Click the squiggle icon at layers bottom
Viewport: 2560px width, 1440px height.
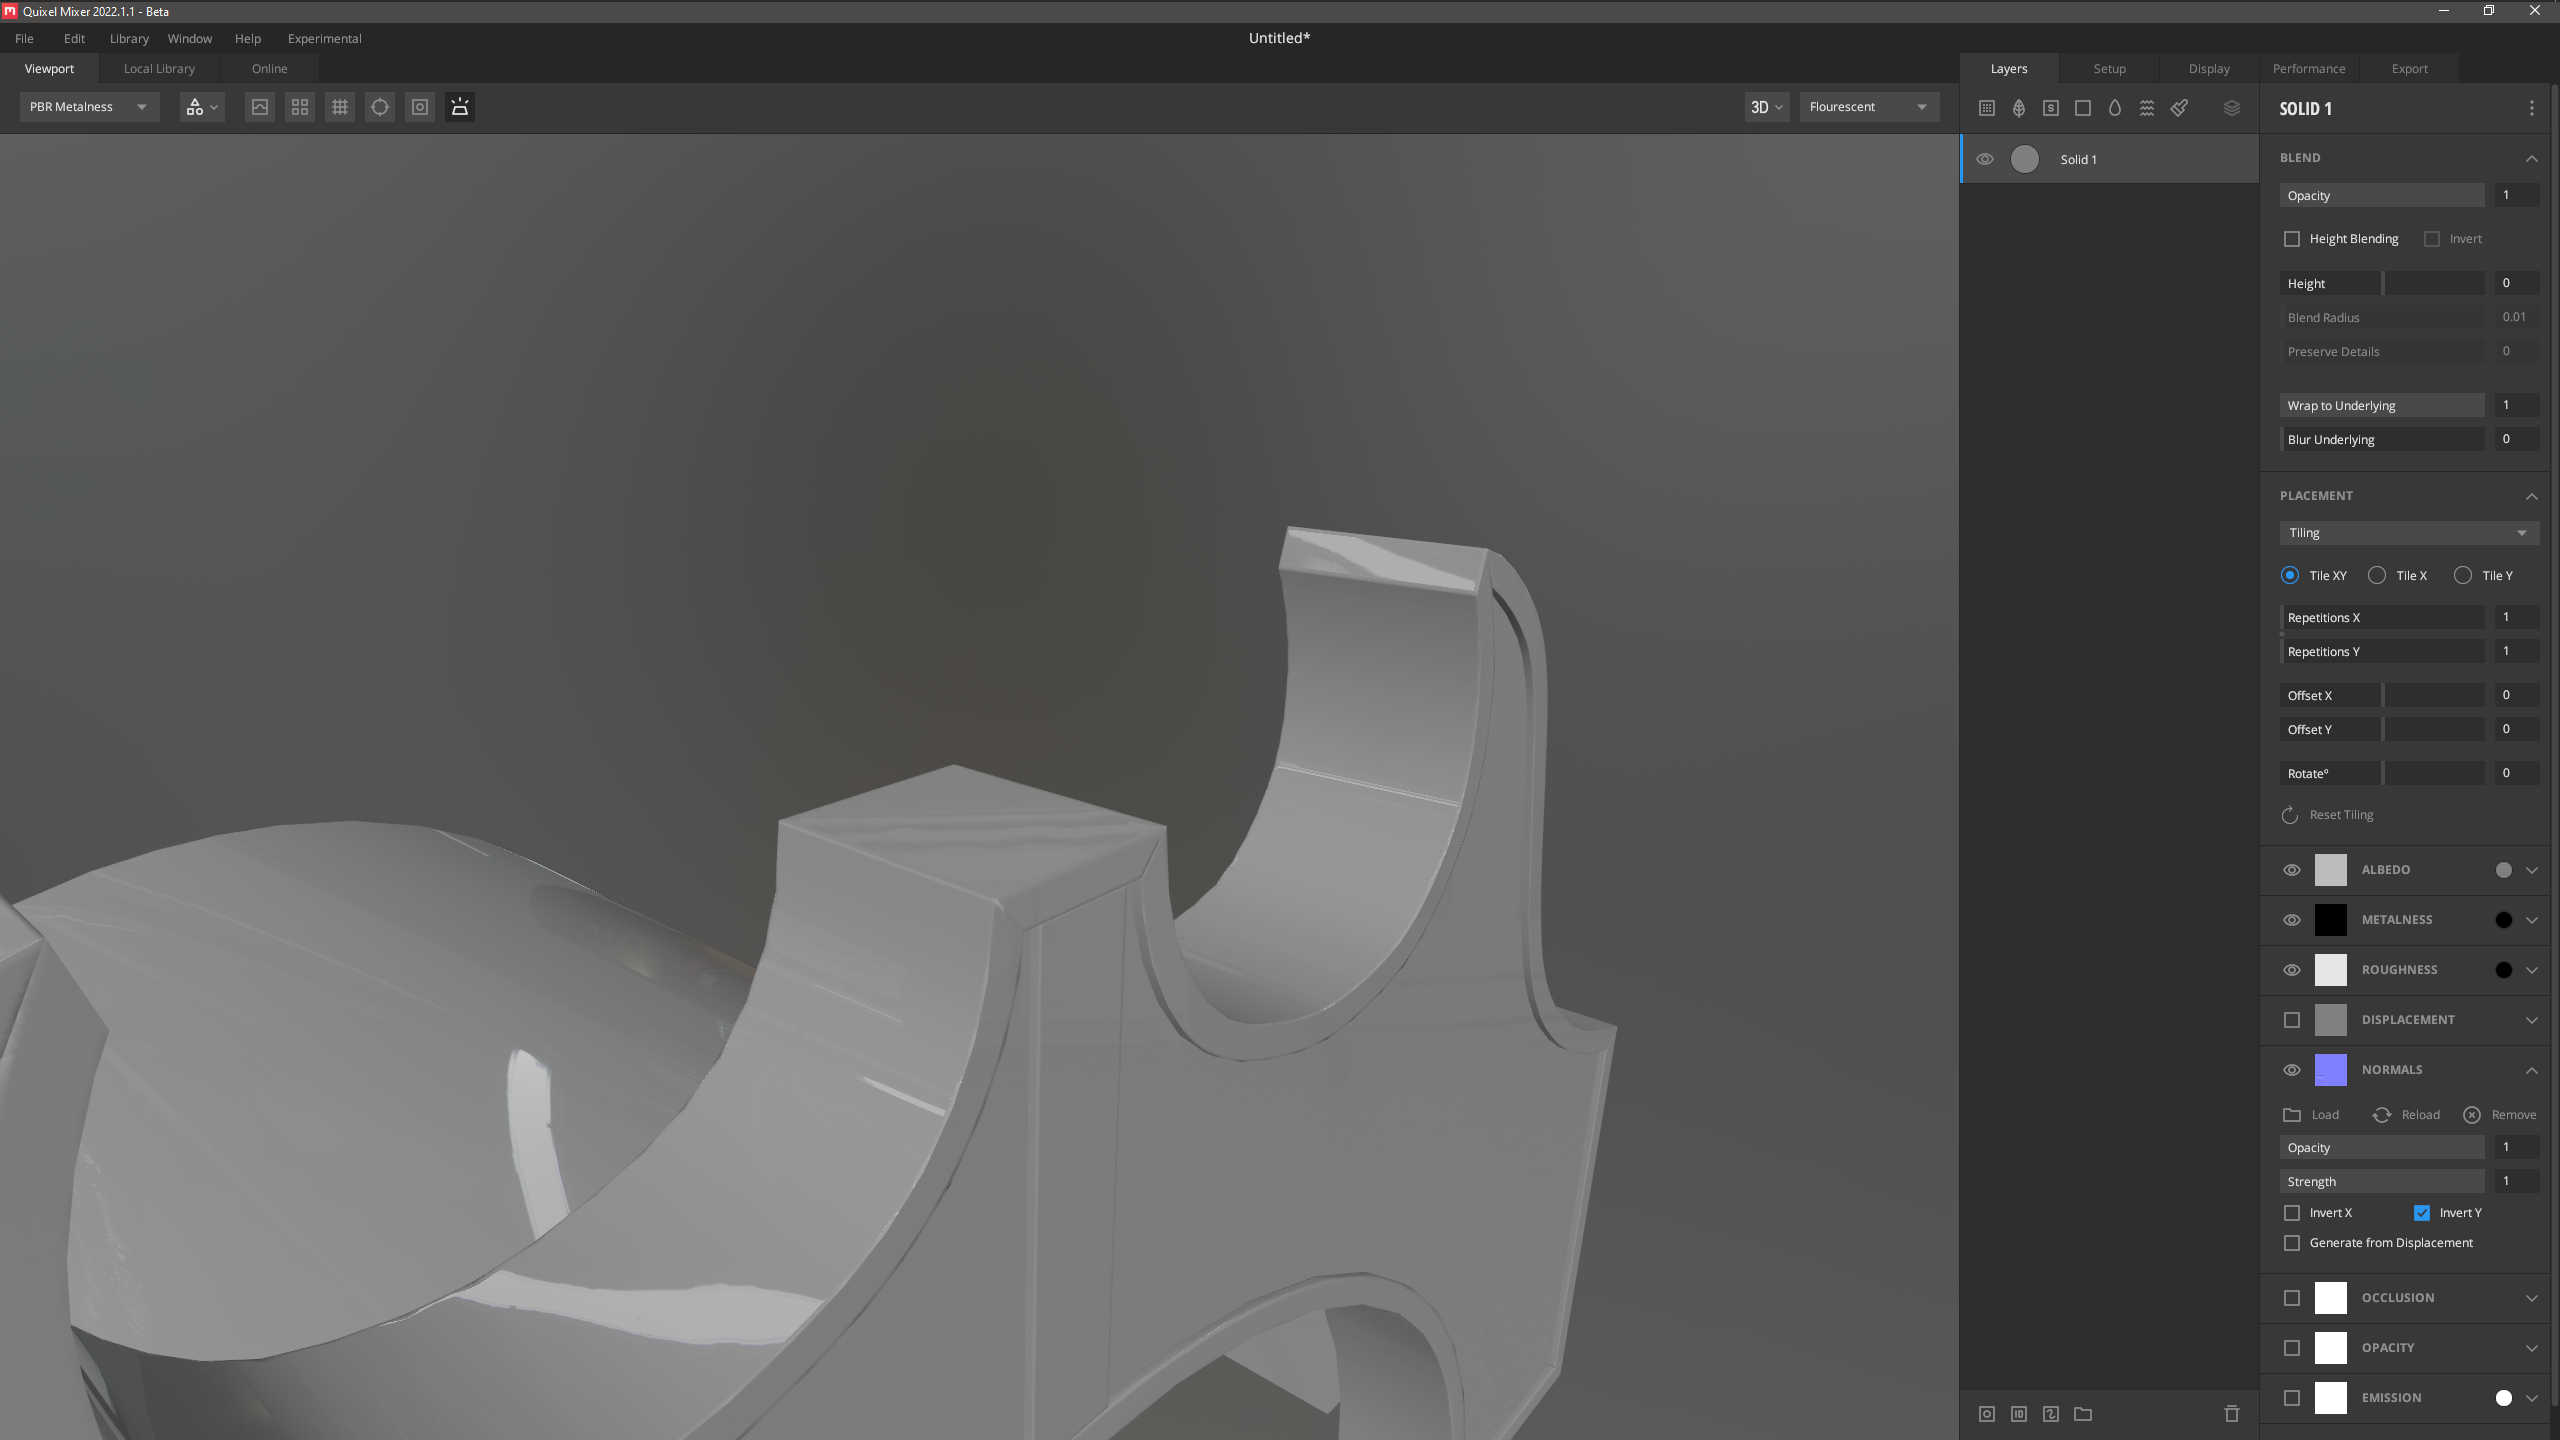pyautogui.click(x=2051, y=1414)
